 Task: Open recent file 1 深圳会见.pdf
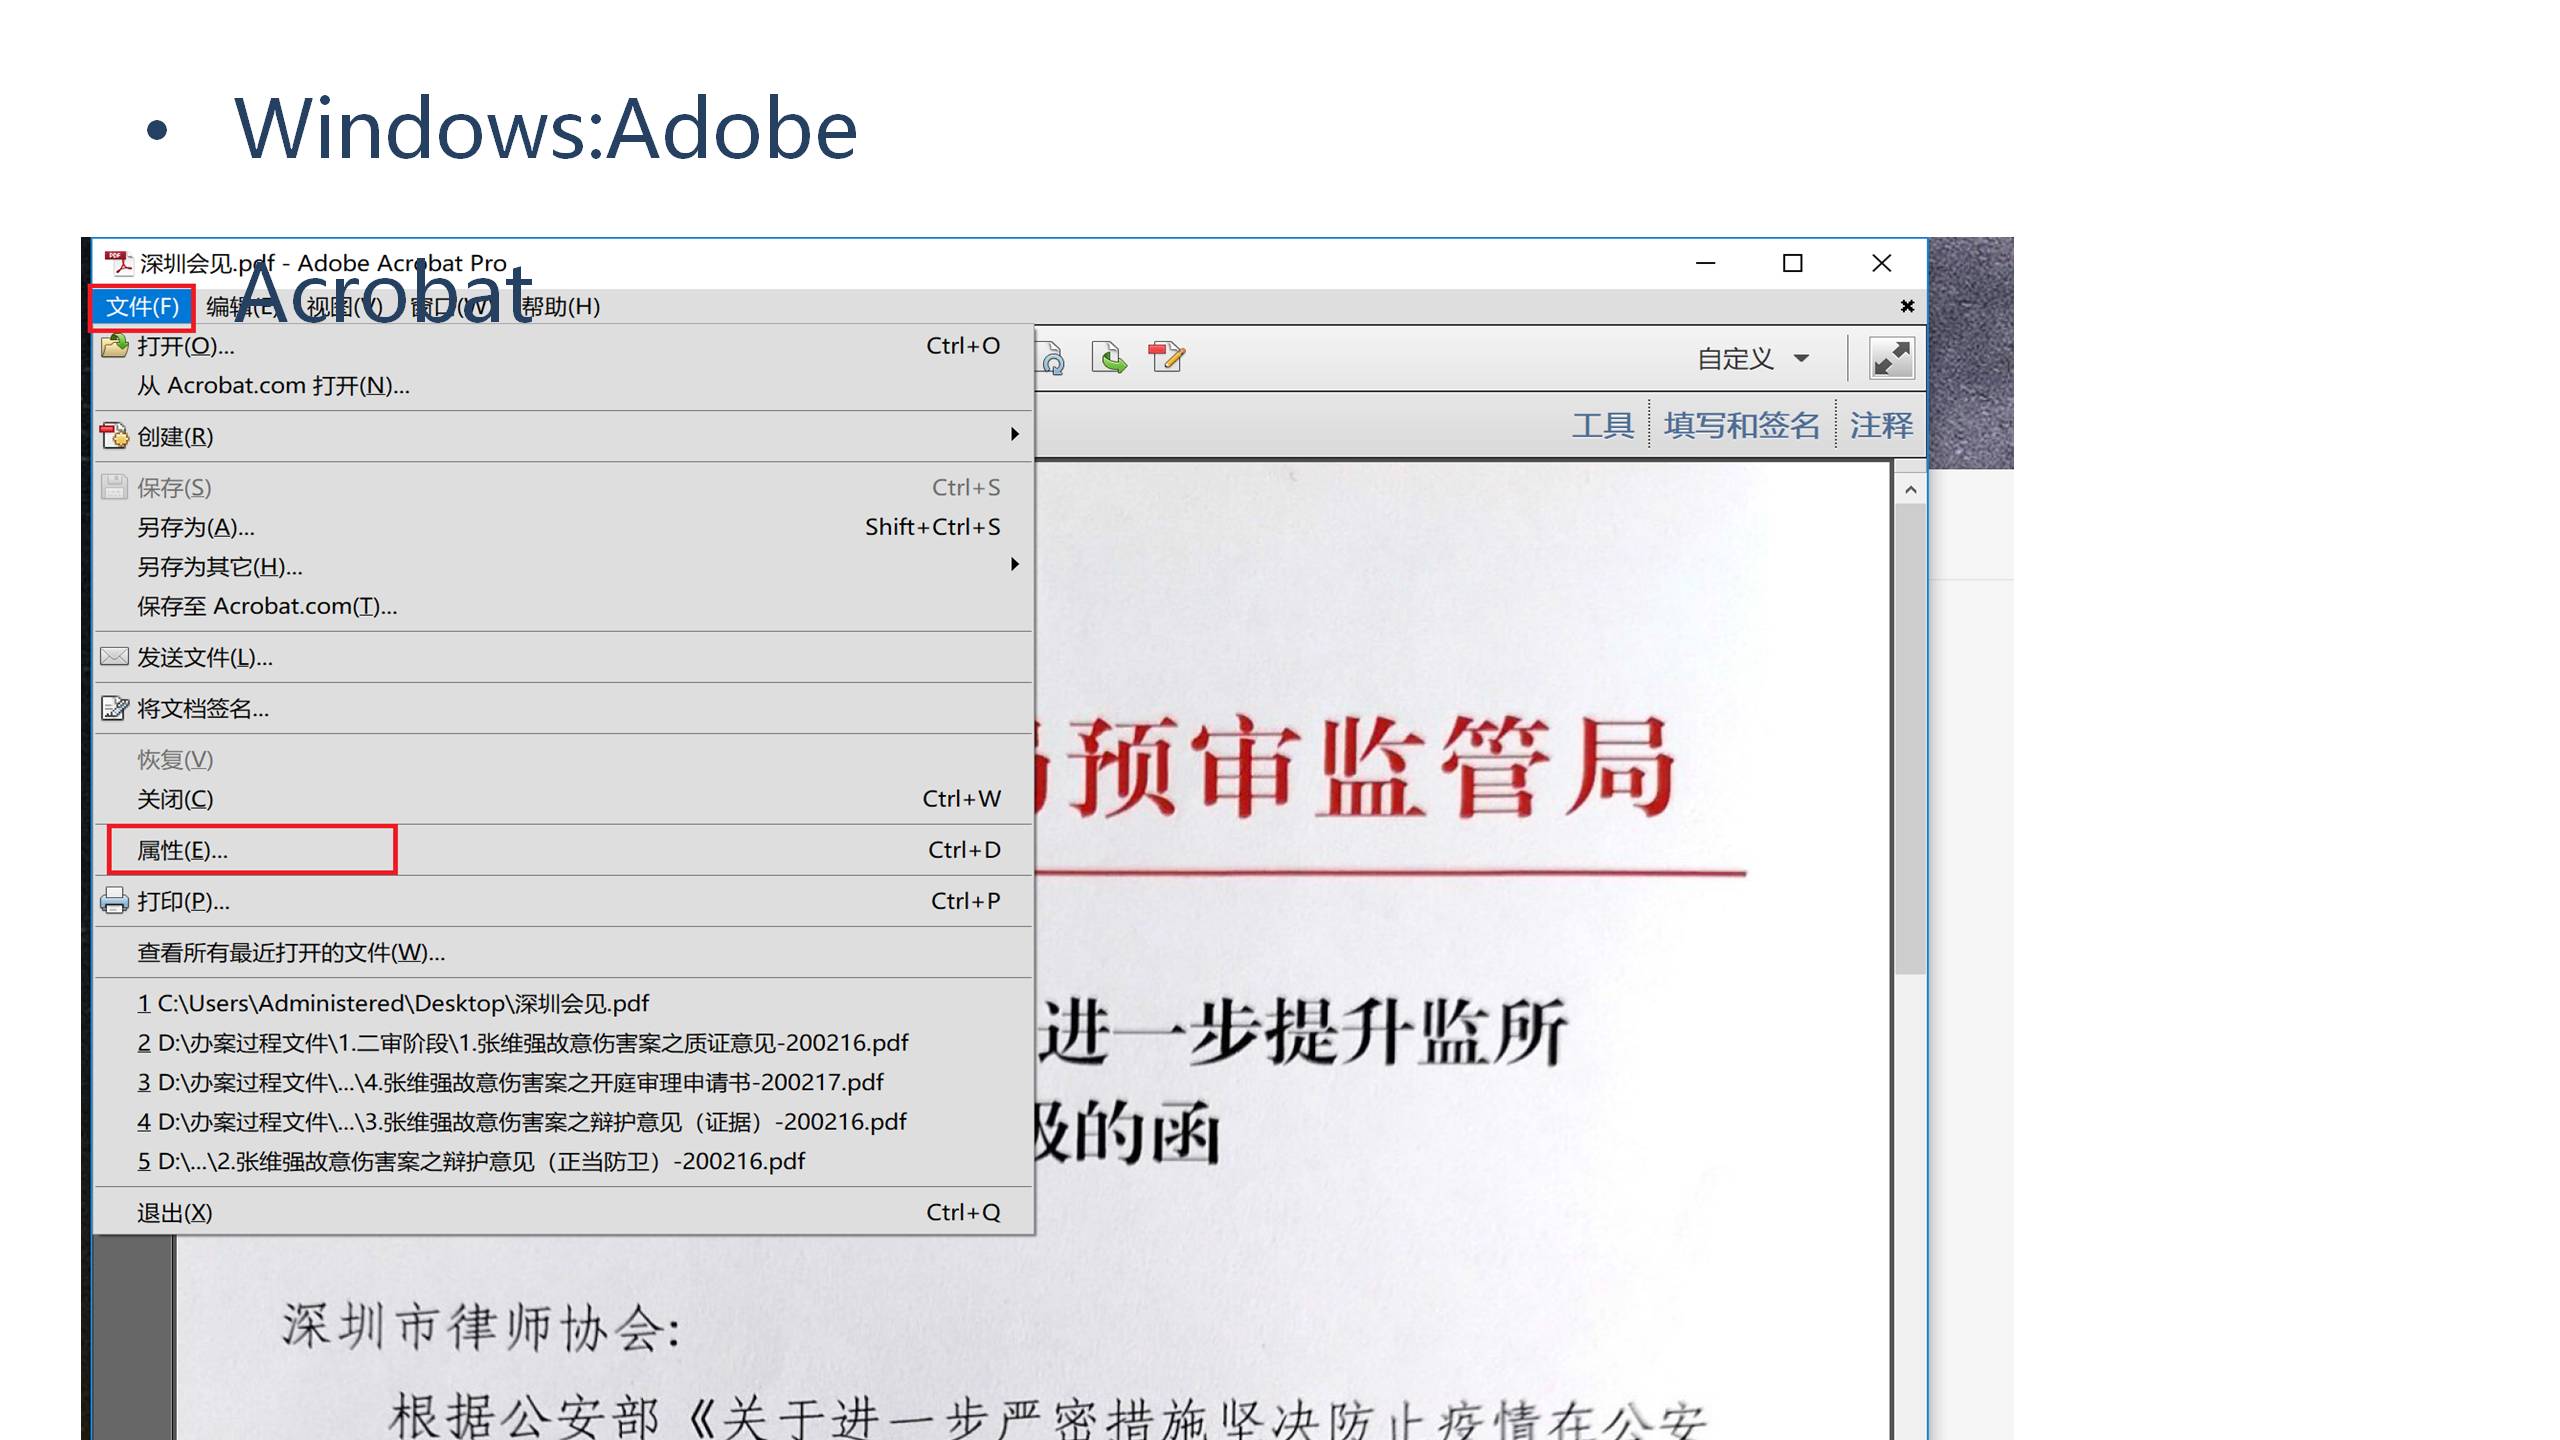[395, 1003]
